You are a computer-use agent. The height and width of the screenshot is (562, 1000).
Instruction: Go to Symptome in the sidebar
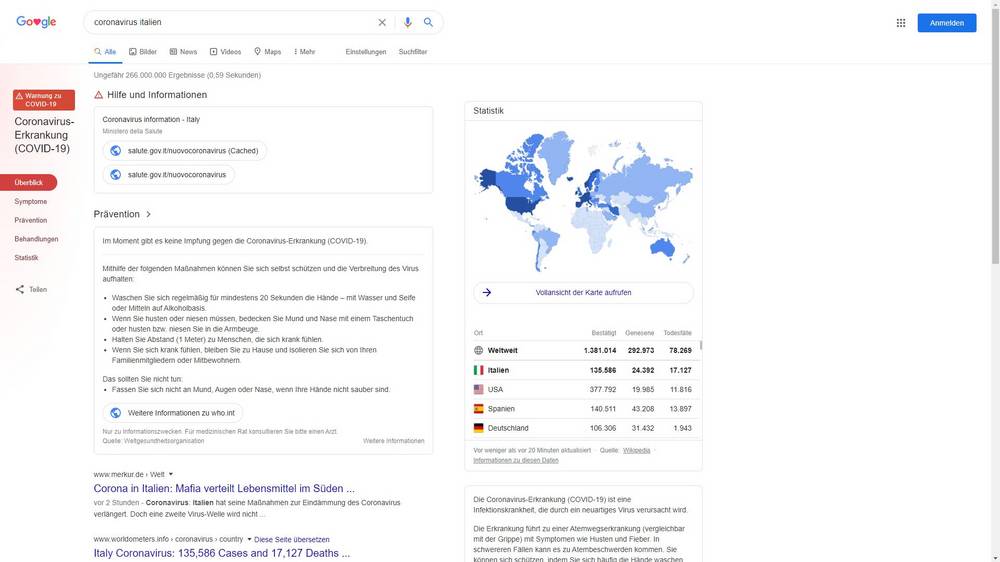[x=31, y=202]
